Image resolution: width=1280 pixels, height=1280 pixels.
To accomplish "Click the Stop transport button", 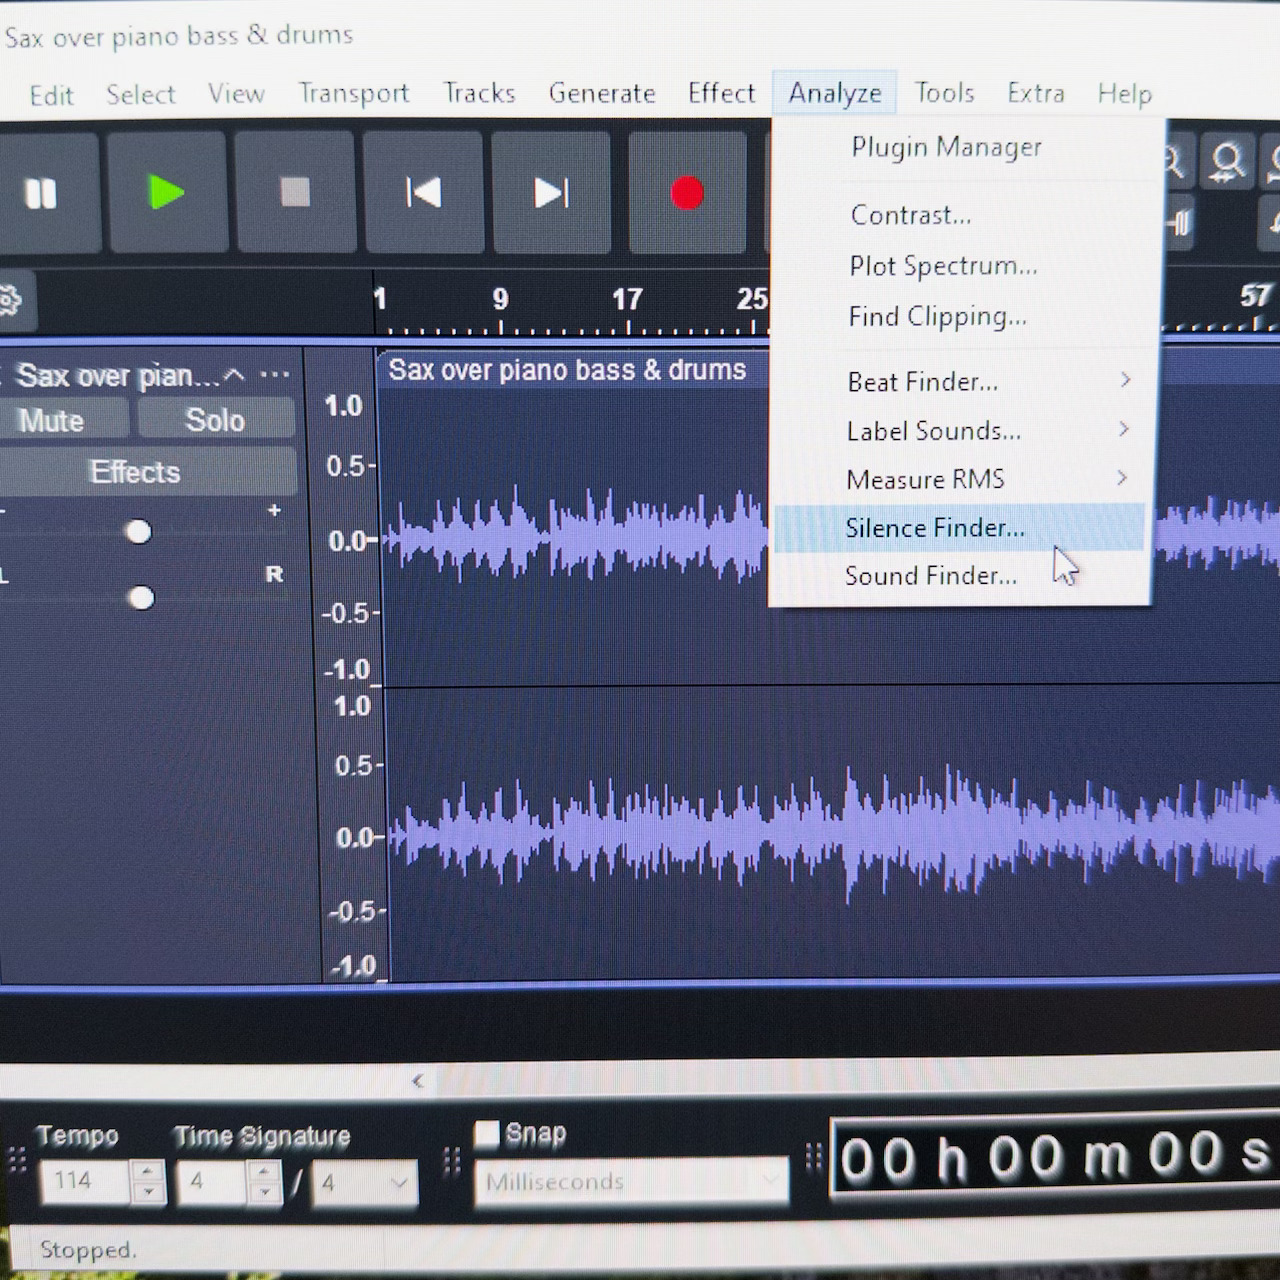I will pyautogui.click(x=295, y=192).
